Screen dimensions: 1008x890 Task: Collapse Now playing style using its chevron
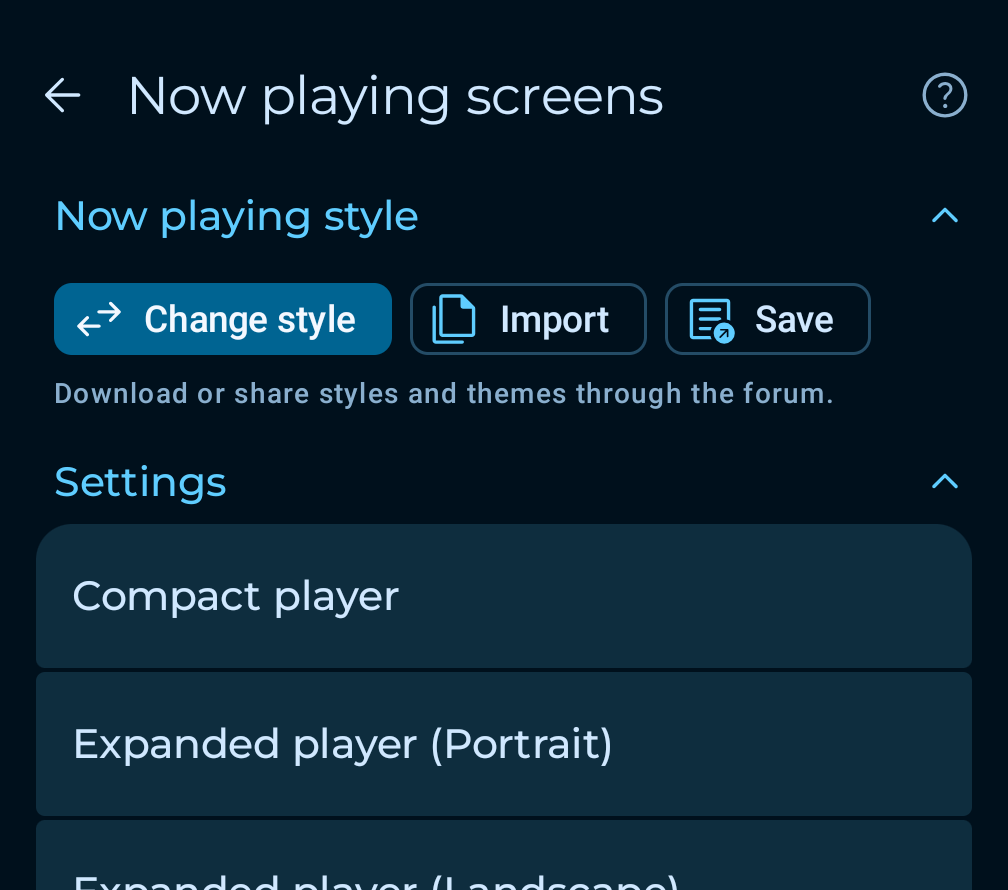[944, 216]
